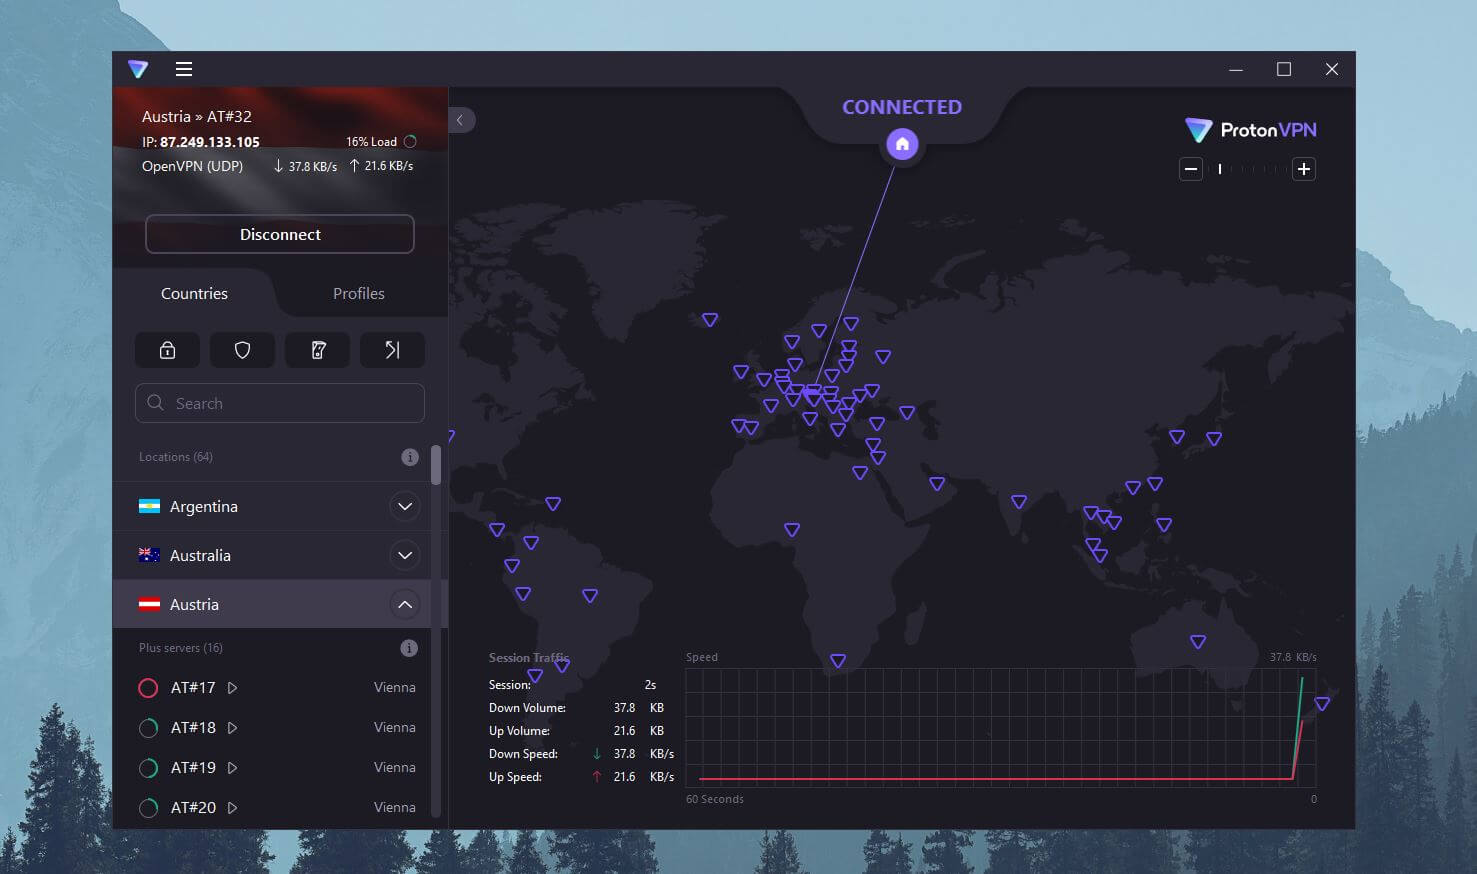Click the AT#18 load circle
Viewport: 1477px width, 874px height.
pos(148,728)
